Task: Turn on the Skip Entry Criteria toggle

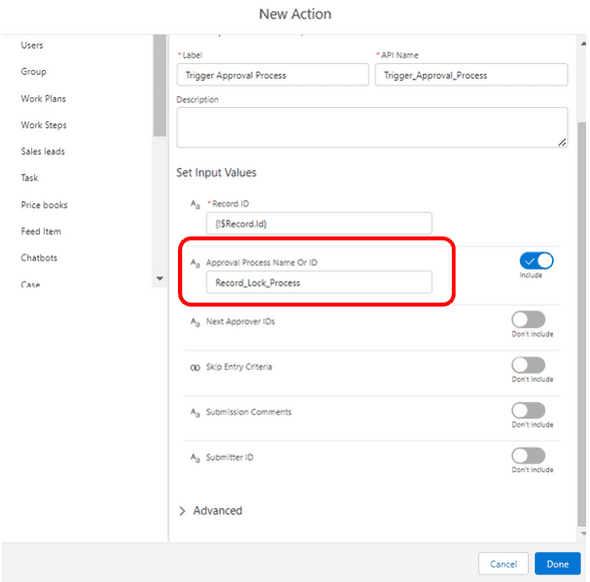Action: [528, 365]
